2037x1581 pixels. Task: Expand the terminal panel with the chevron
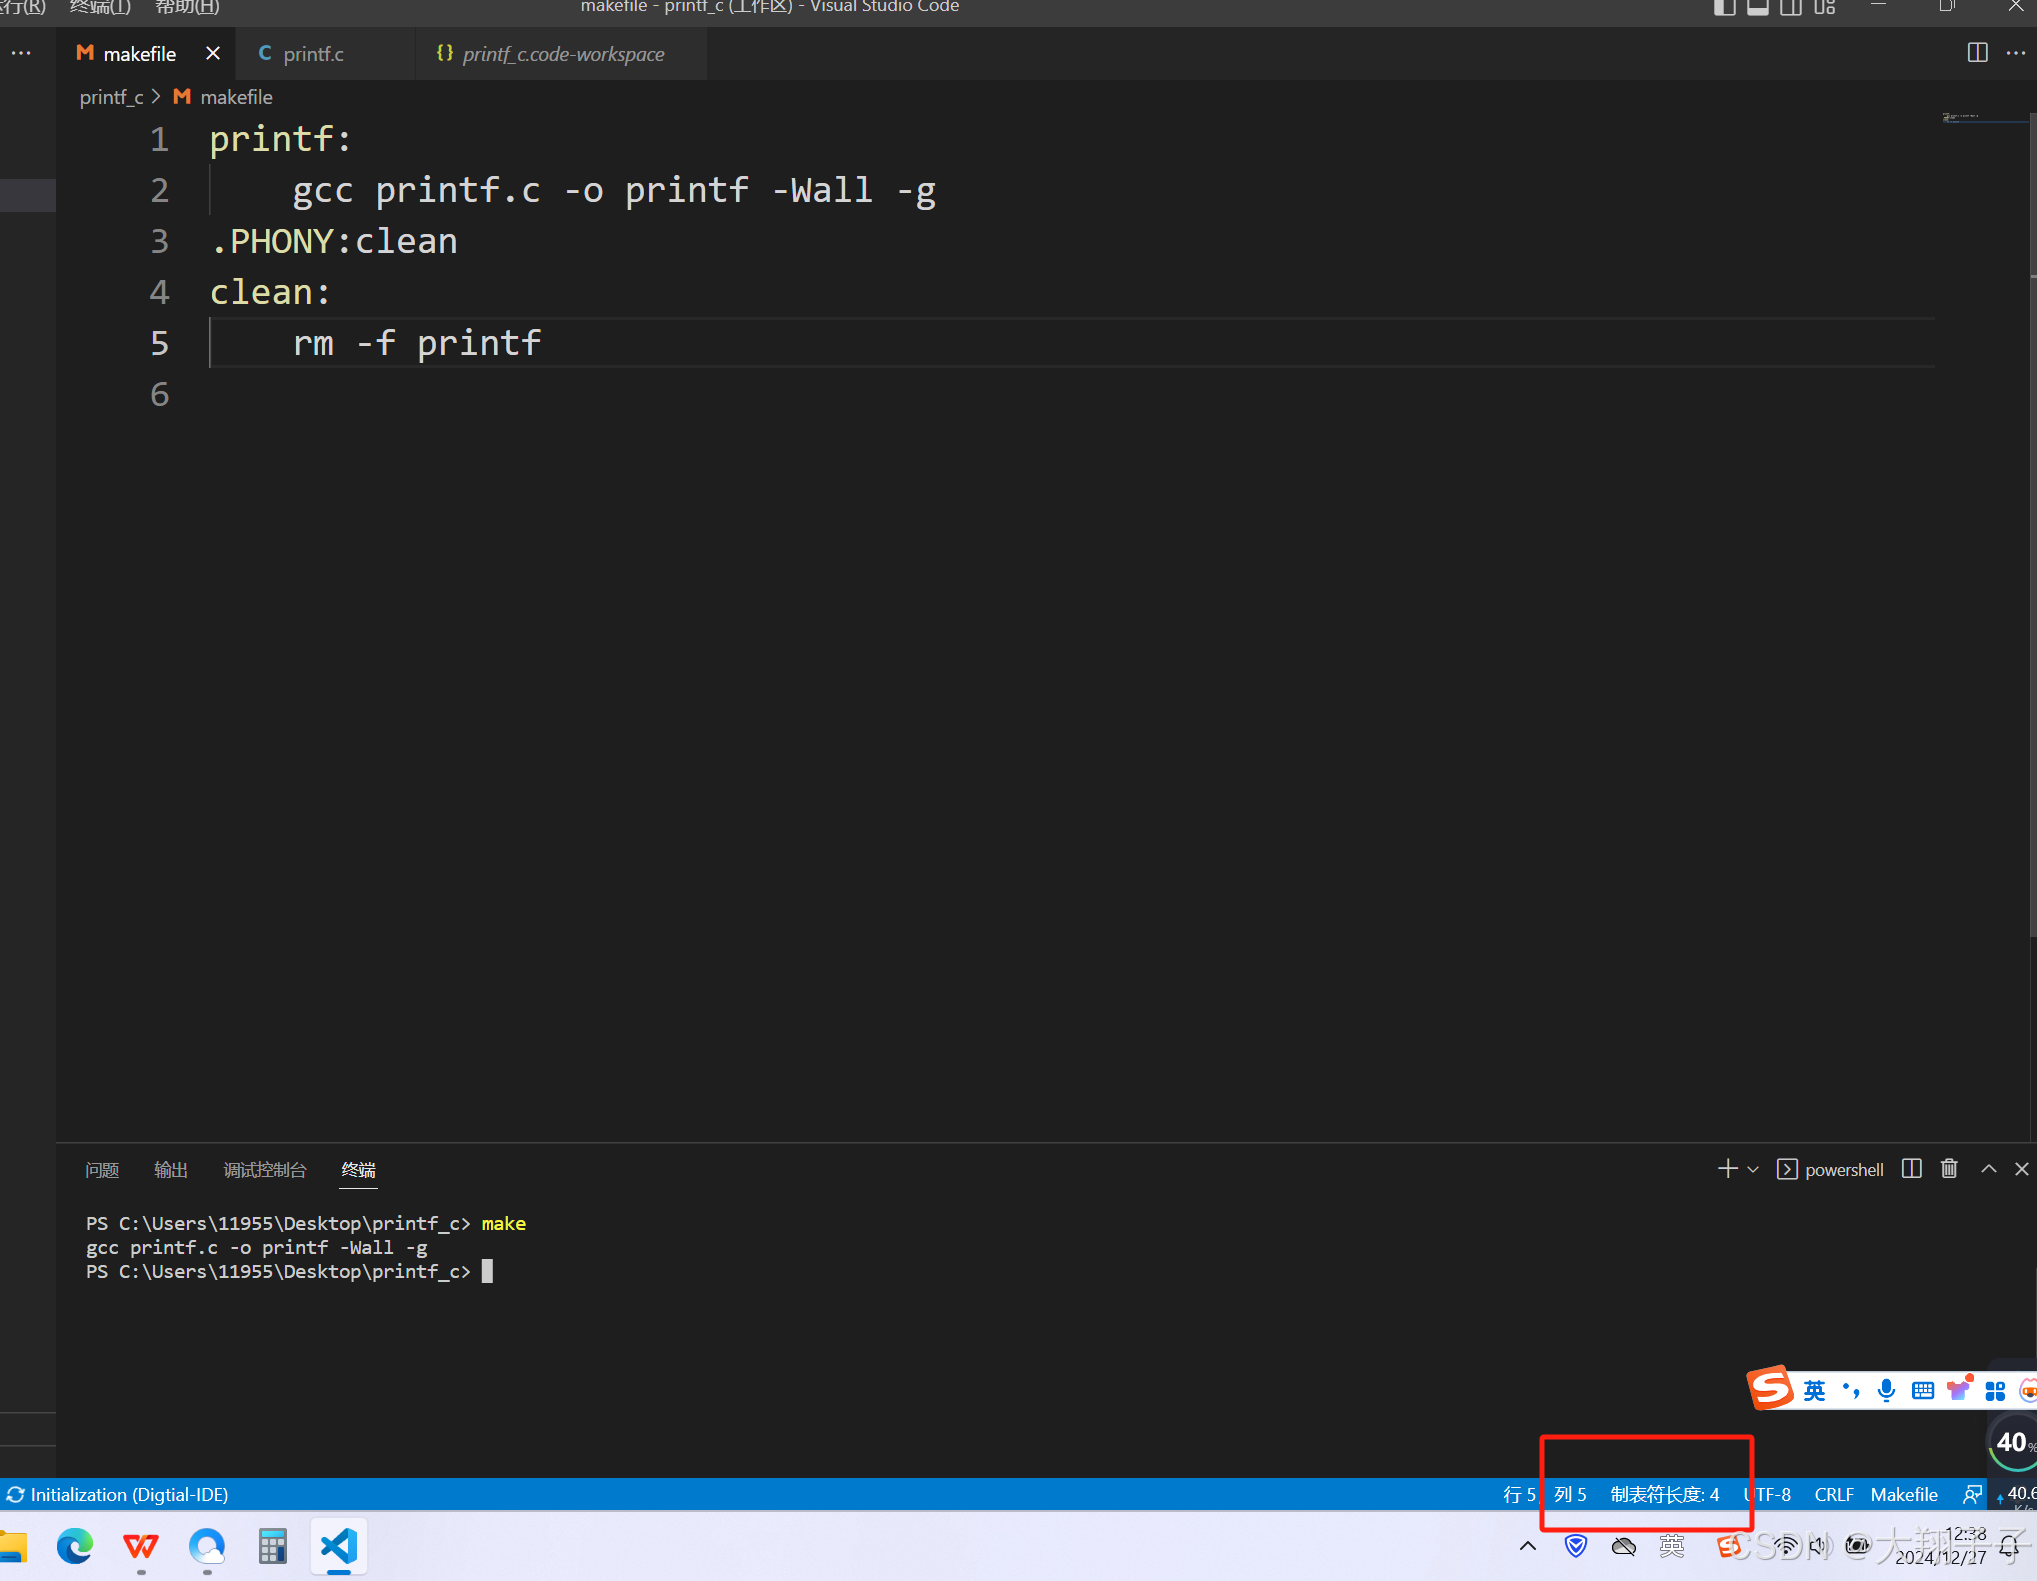1988,1169
